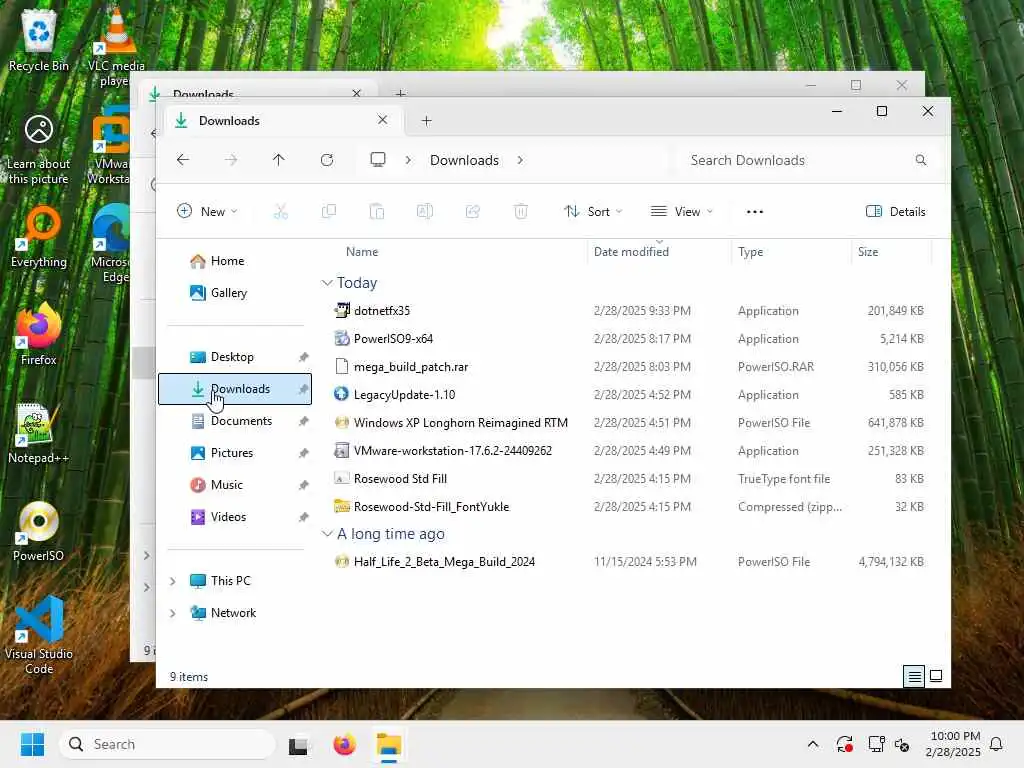Sort by Name column header
This screenshot has width=1024, height=768.
coord(362,251)
